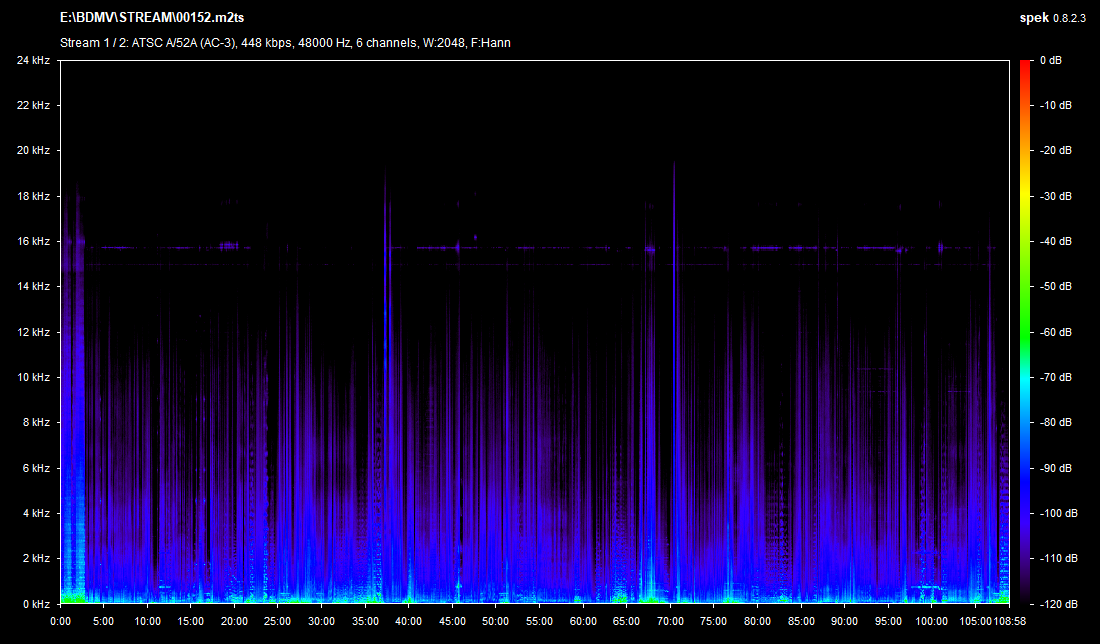Screen dimensions: 1100x644
Task: Select the 16 kHz frequency axis label
Action: point(33,241)
